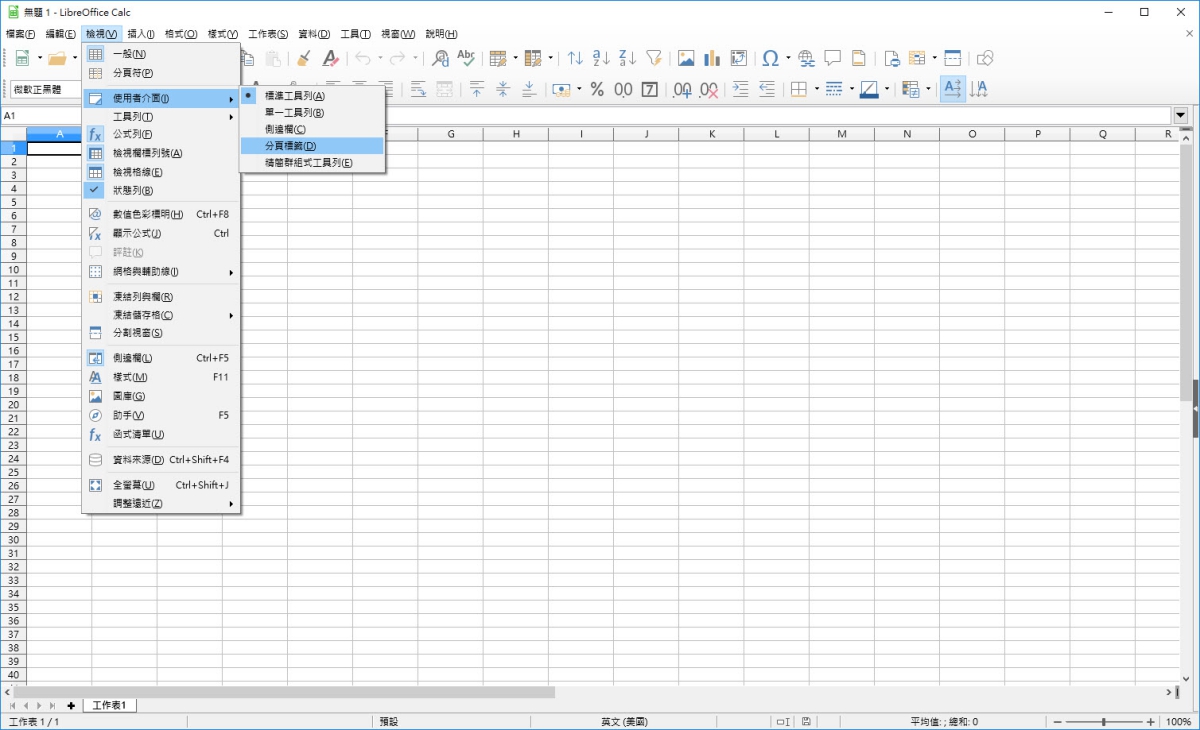Insert comment speech bubble icon
This screenshot has height=730, width=1200.
[x=832, y=58]
